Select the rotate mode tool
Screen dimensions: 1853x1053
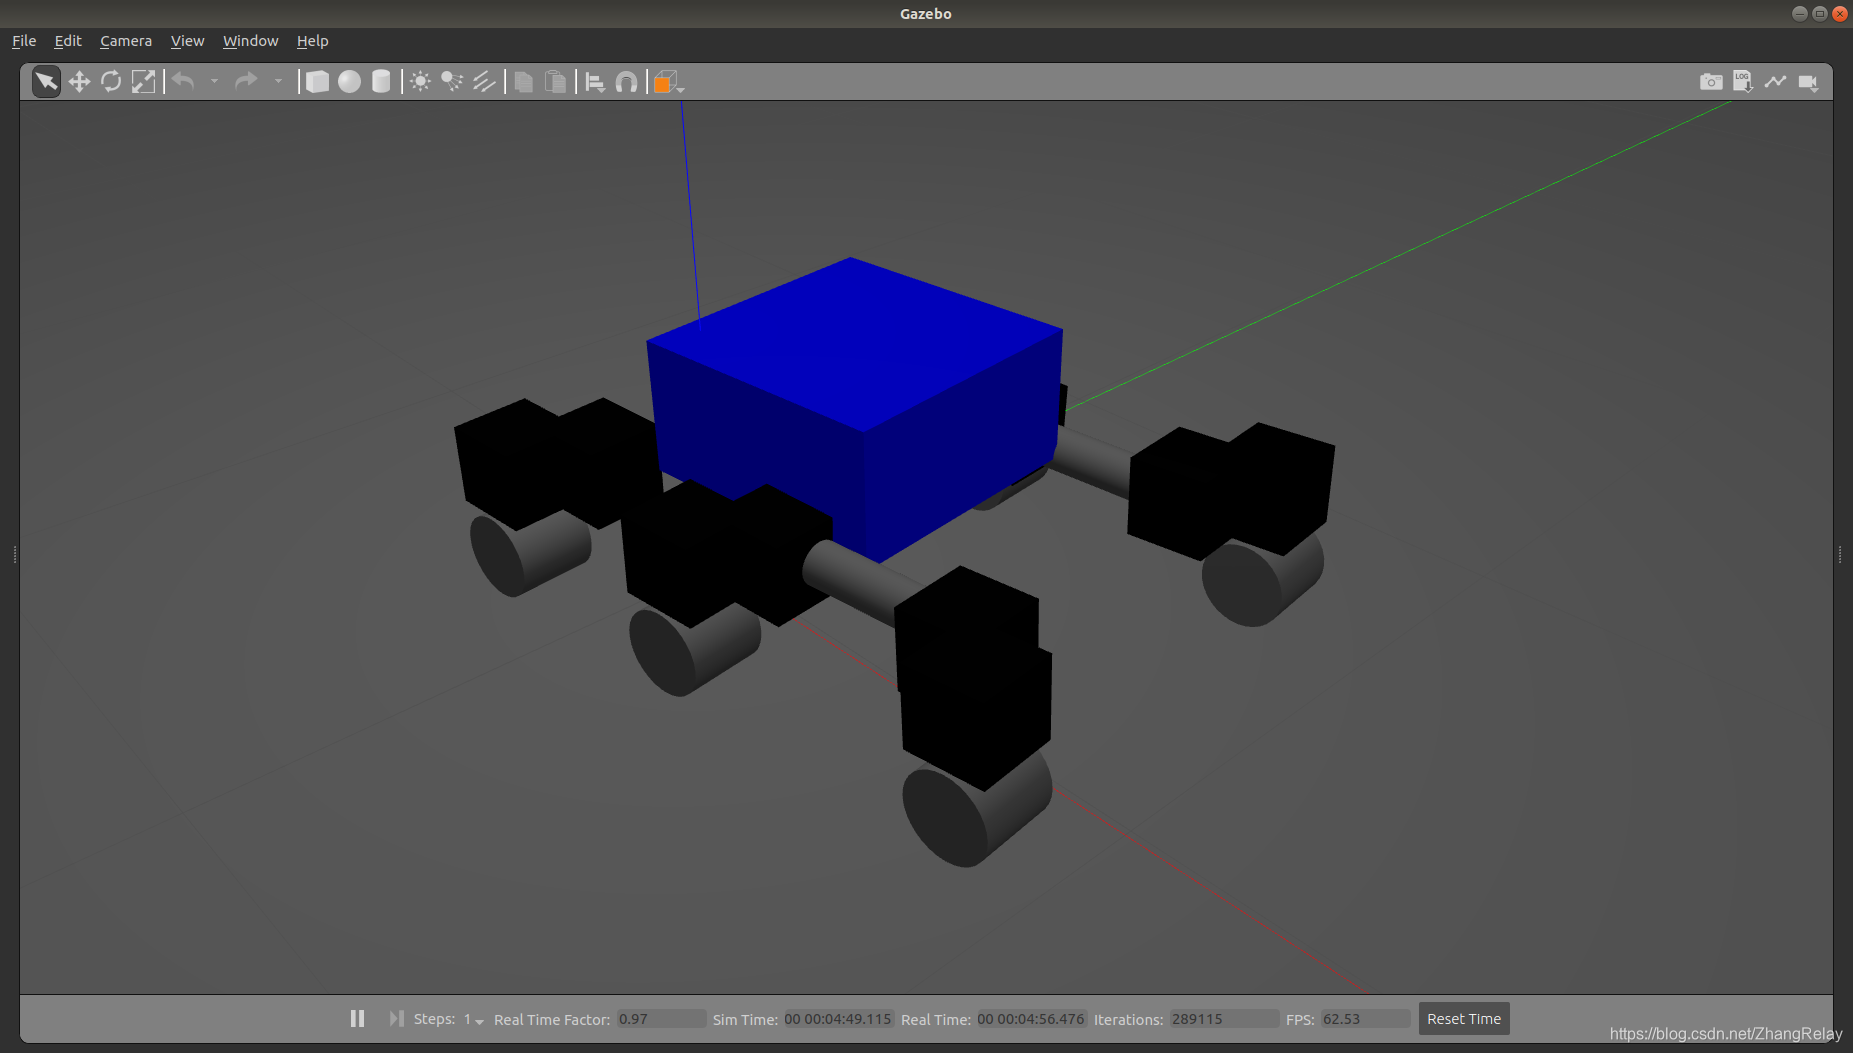pos(111,82)
